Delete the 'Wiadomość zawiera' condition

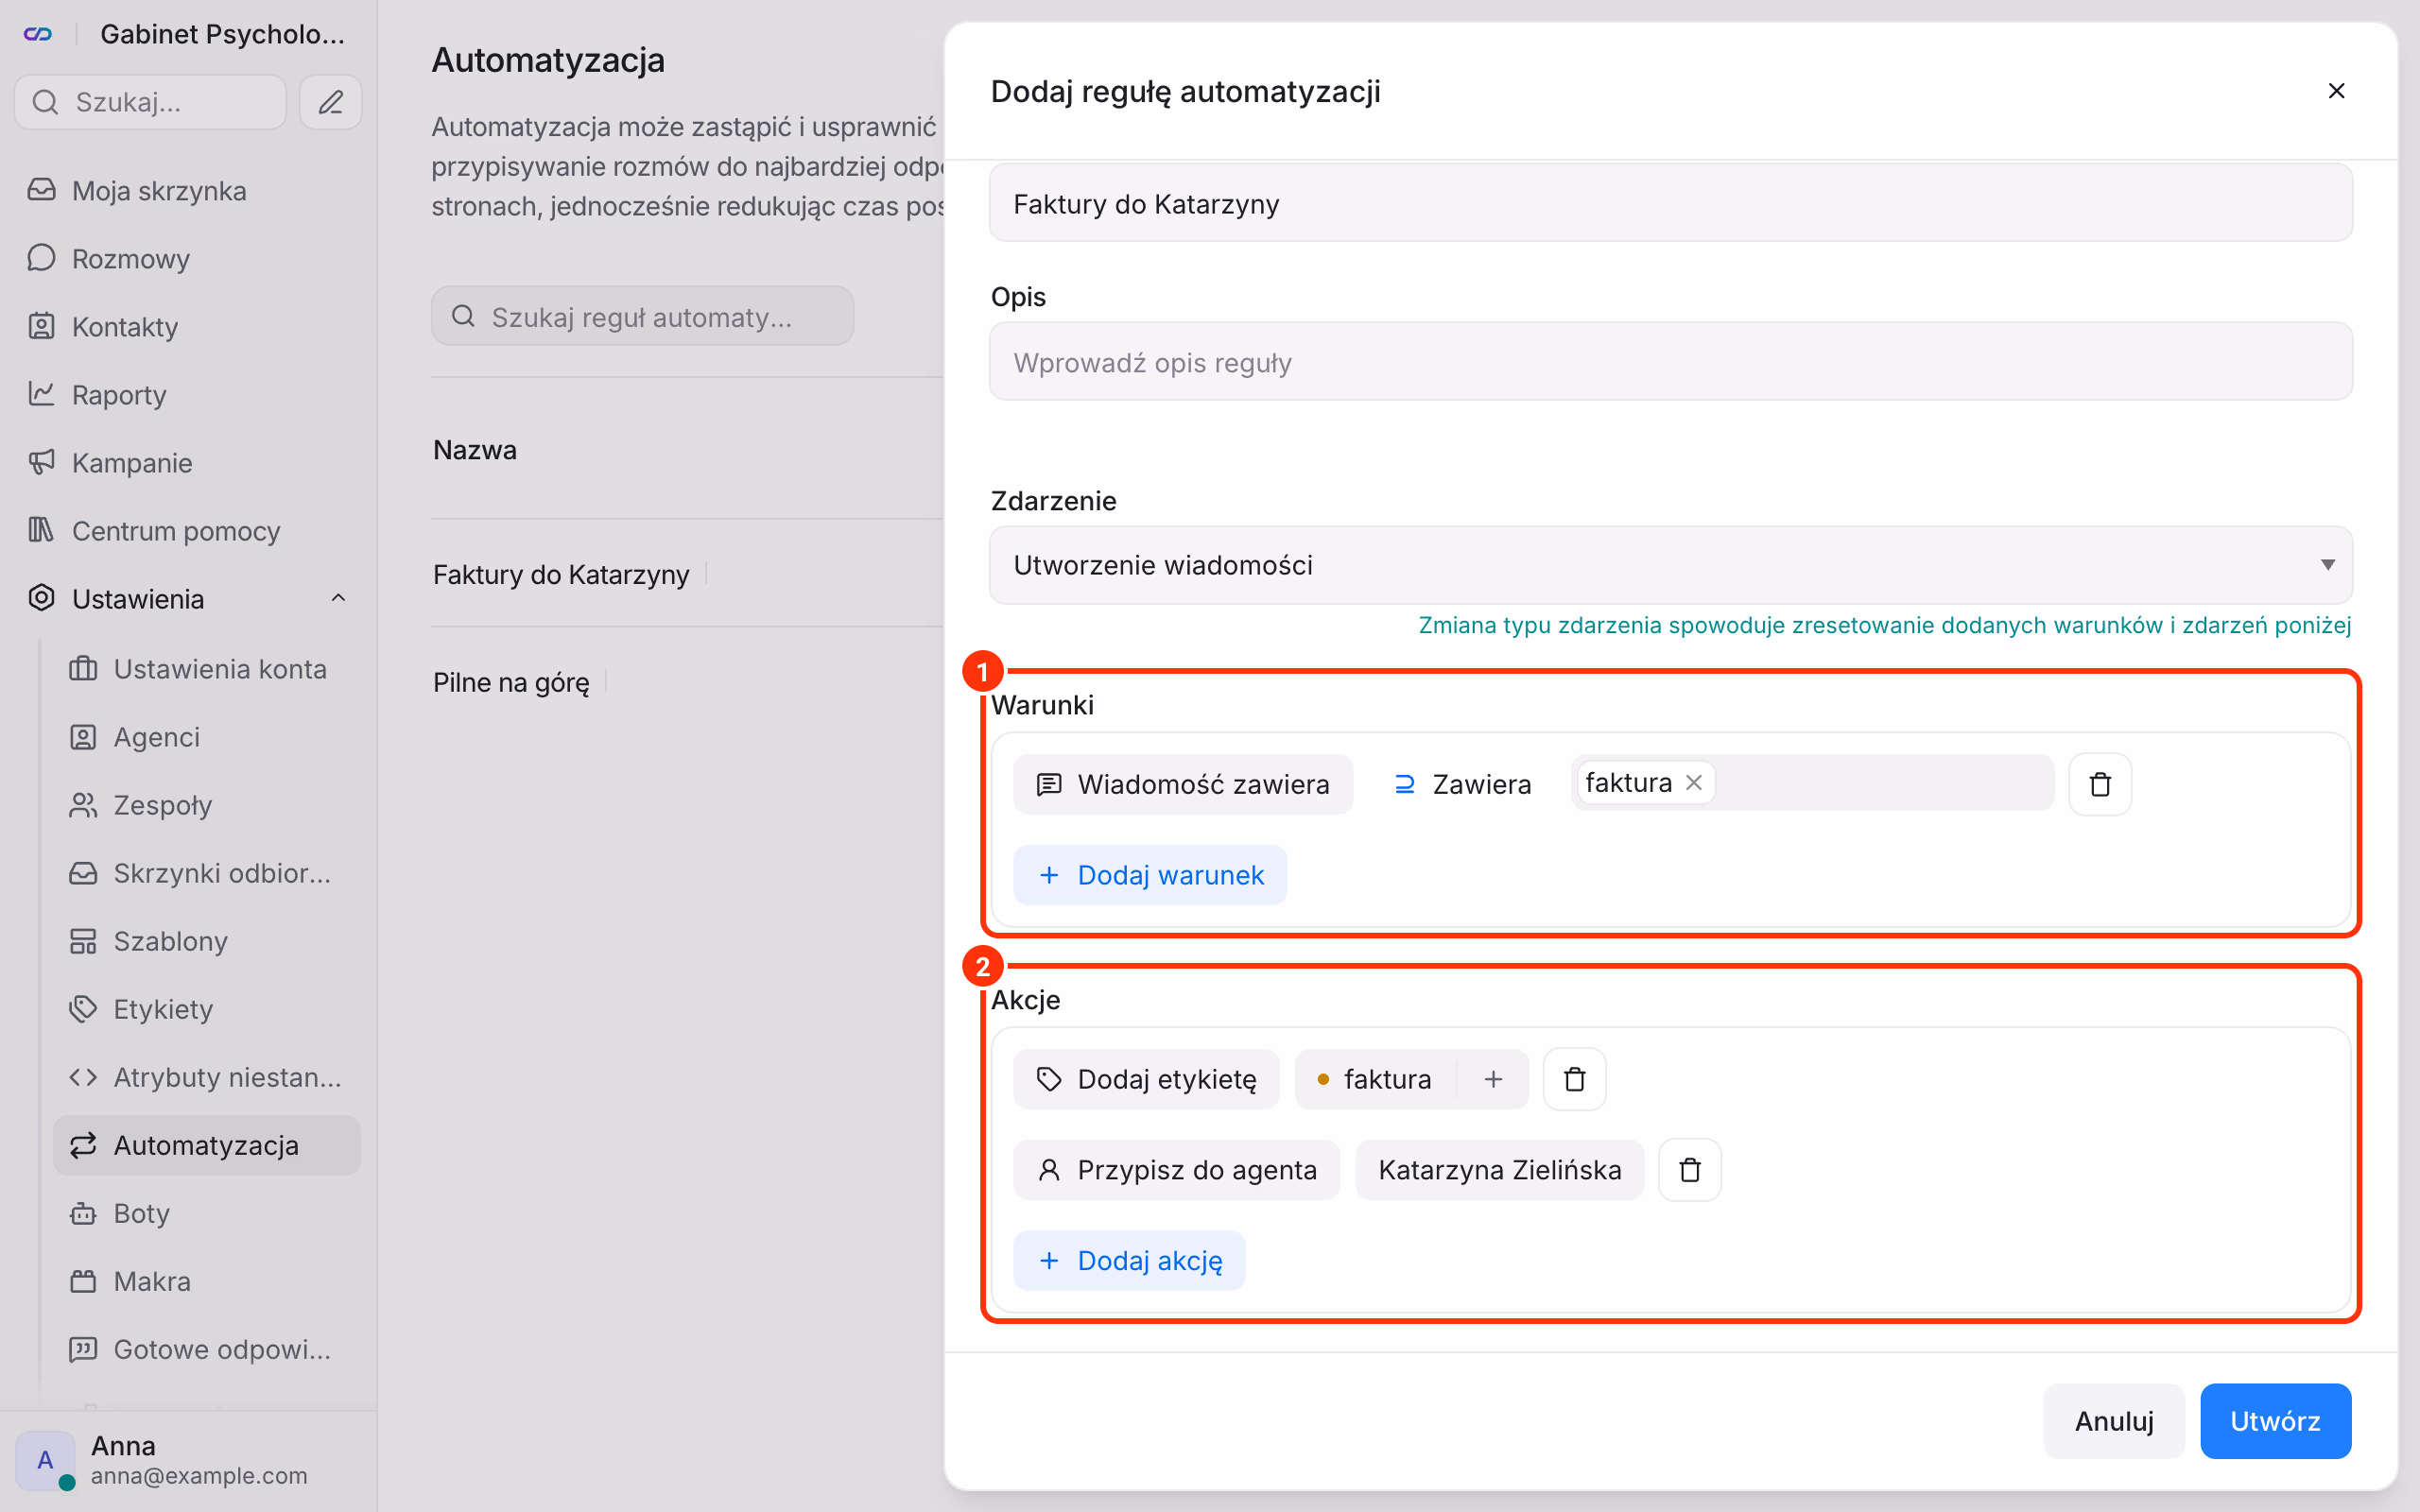click(2100, 784)
